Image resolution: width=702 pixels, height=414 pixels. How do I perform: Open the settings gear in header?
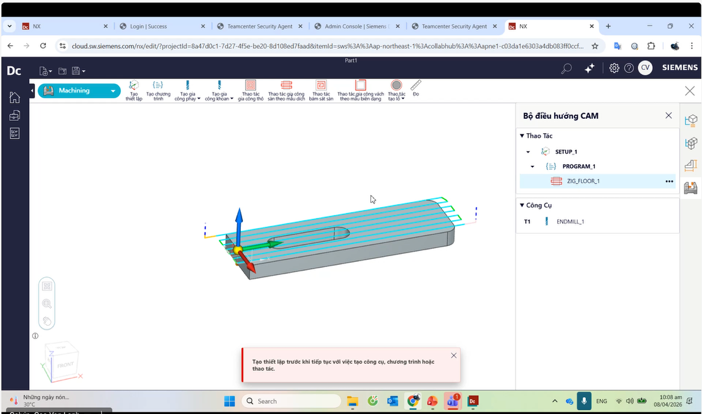click(614, 69)
